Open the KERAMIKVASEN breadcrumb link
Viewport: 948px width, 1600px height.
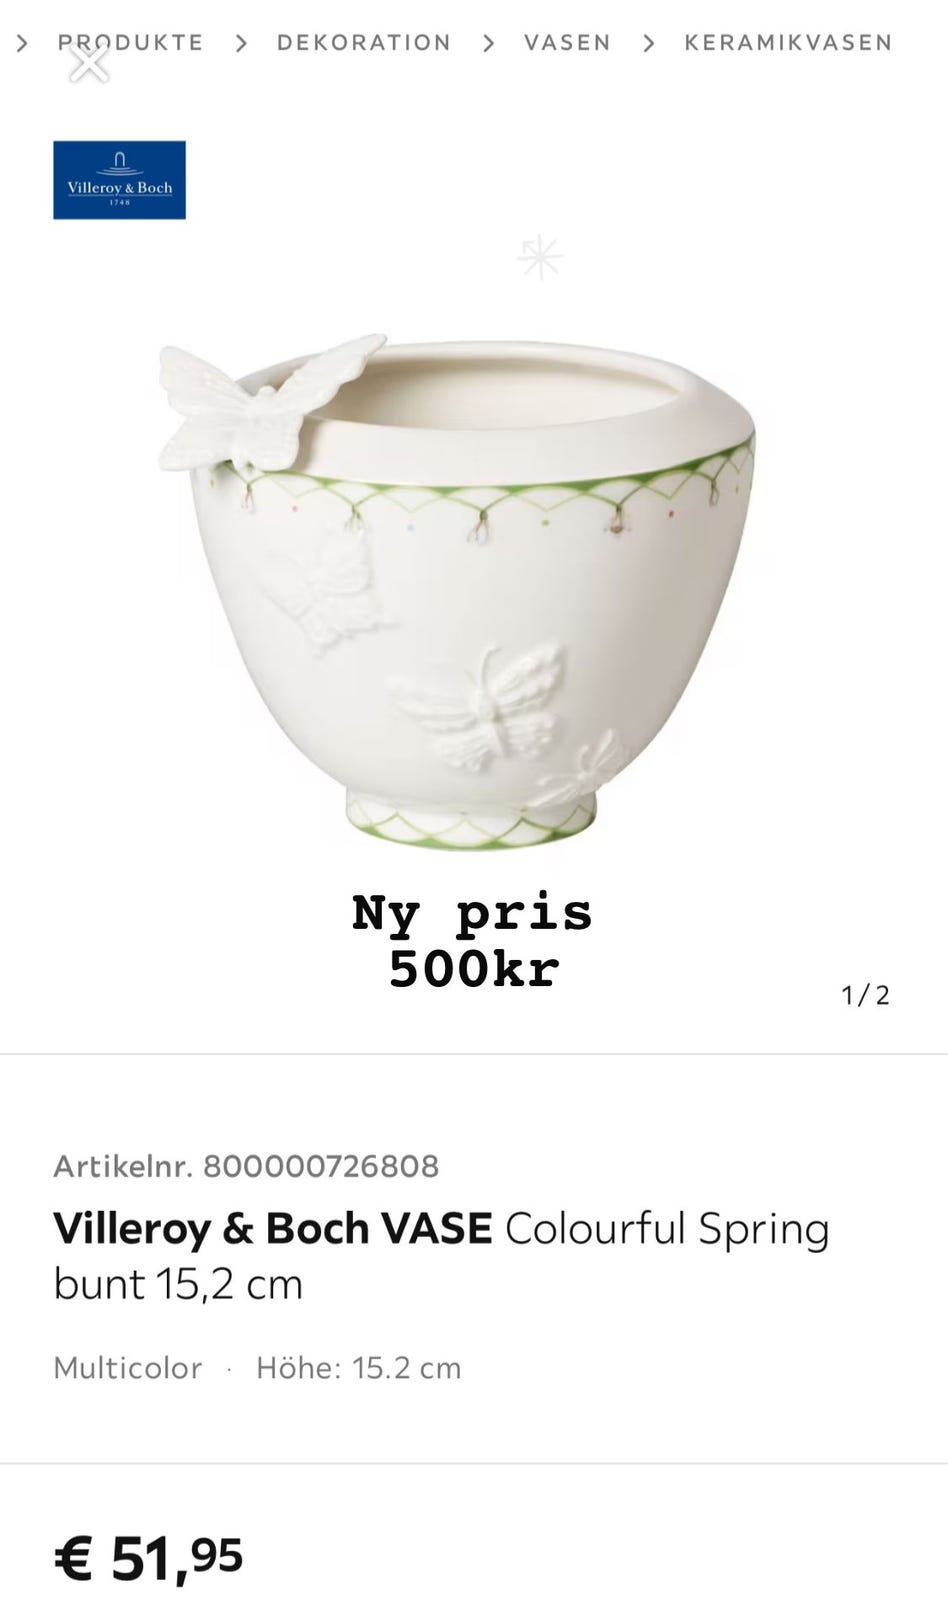[788, 43]
